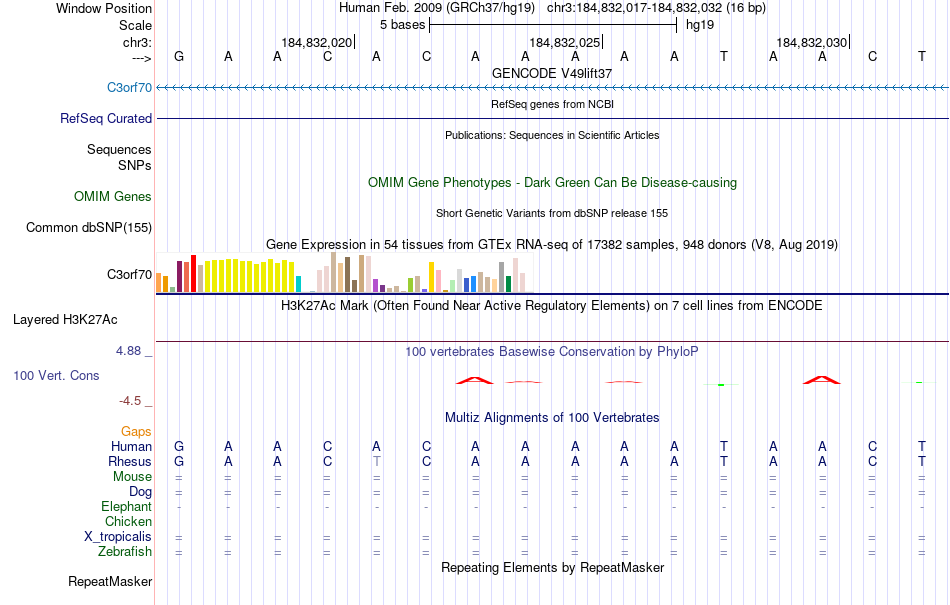Select the Elephant species label
The height and width of the screenshot is (605, 950).
click(126, 506)
